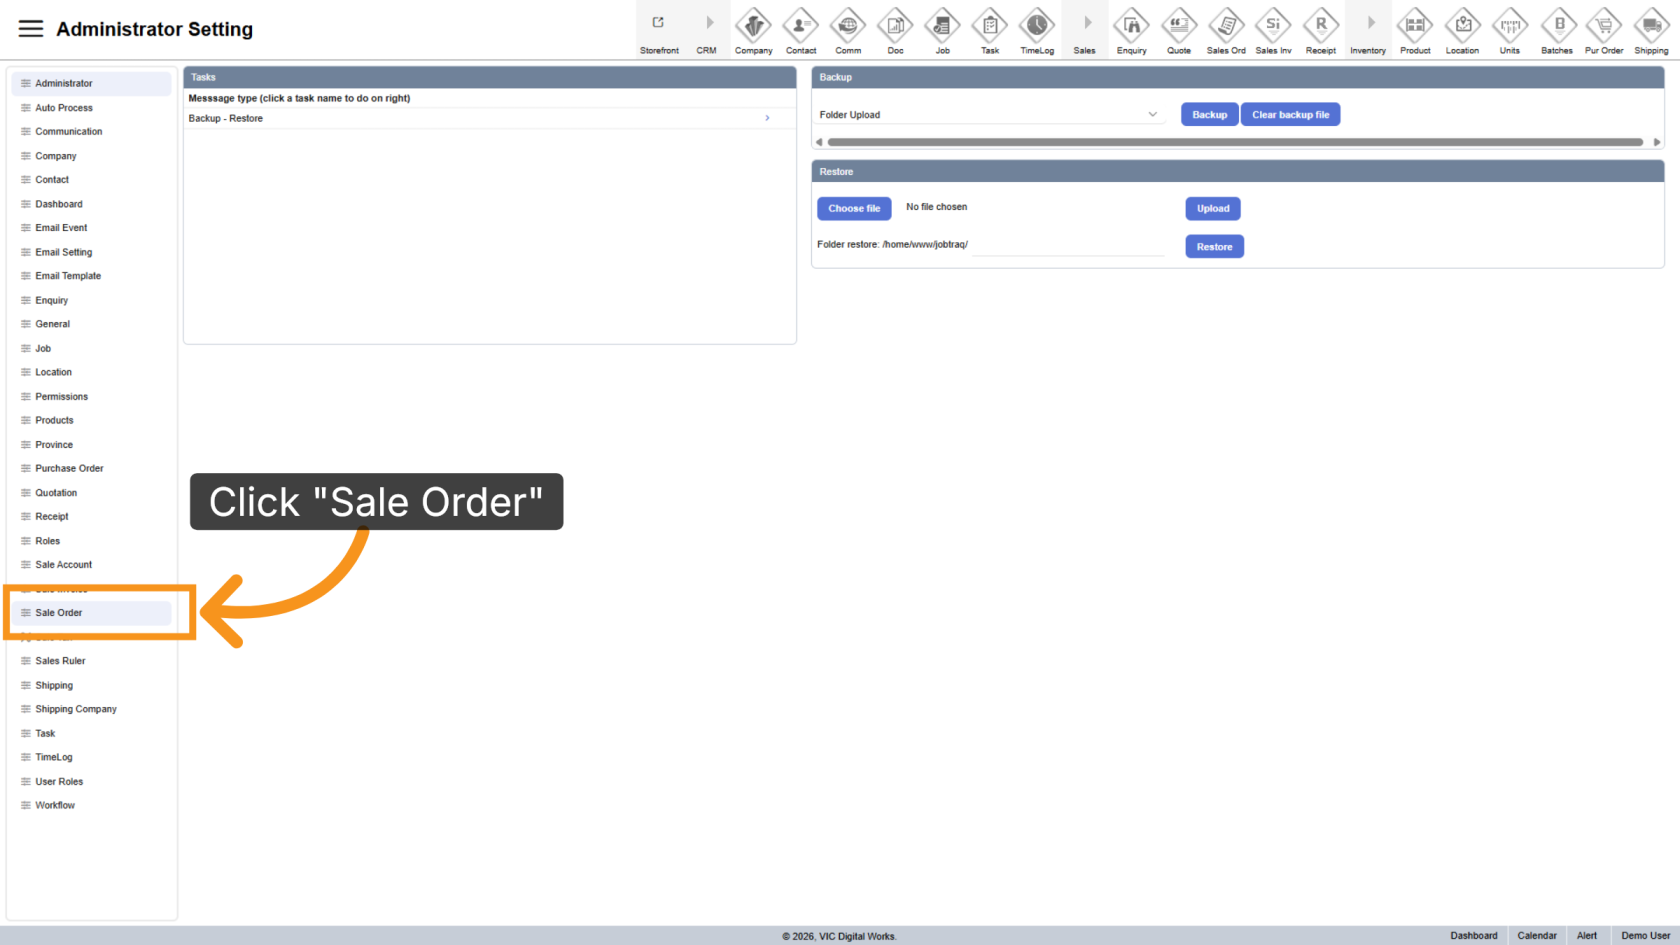
Task: Click the Upload button
Action: click(1213, 208)
